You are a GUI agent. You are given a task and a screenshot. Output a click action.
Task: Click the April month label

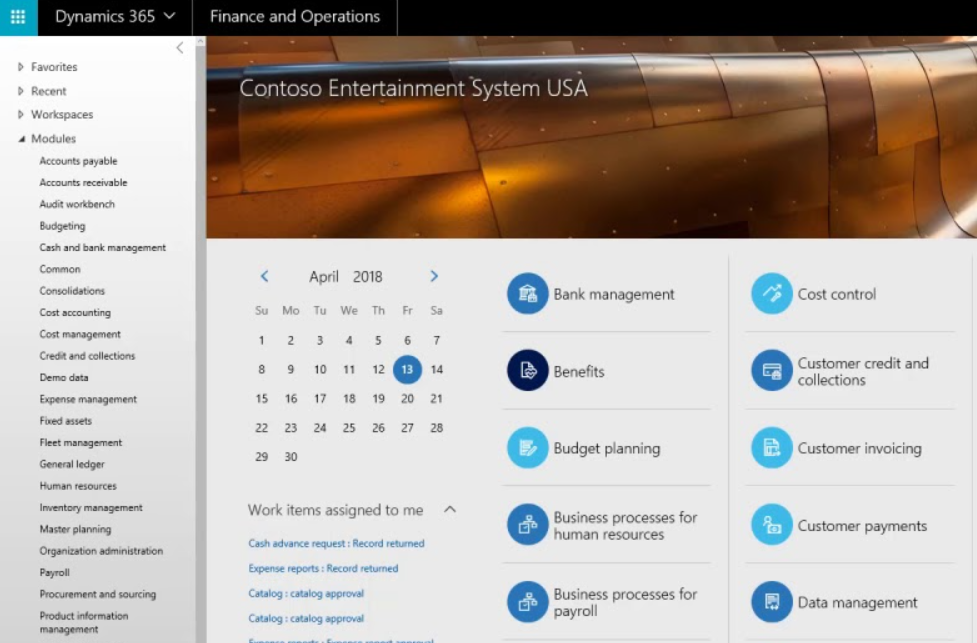(324, 277)
